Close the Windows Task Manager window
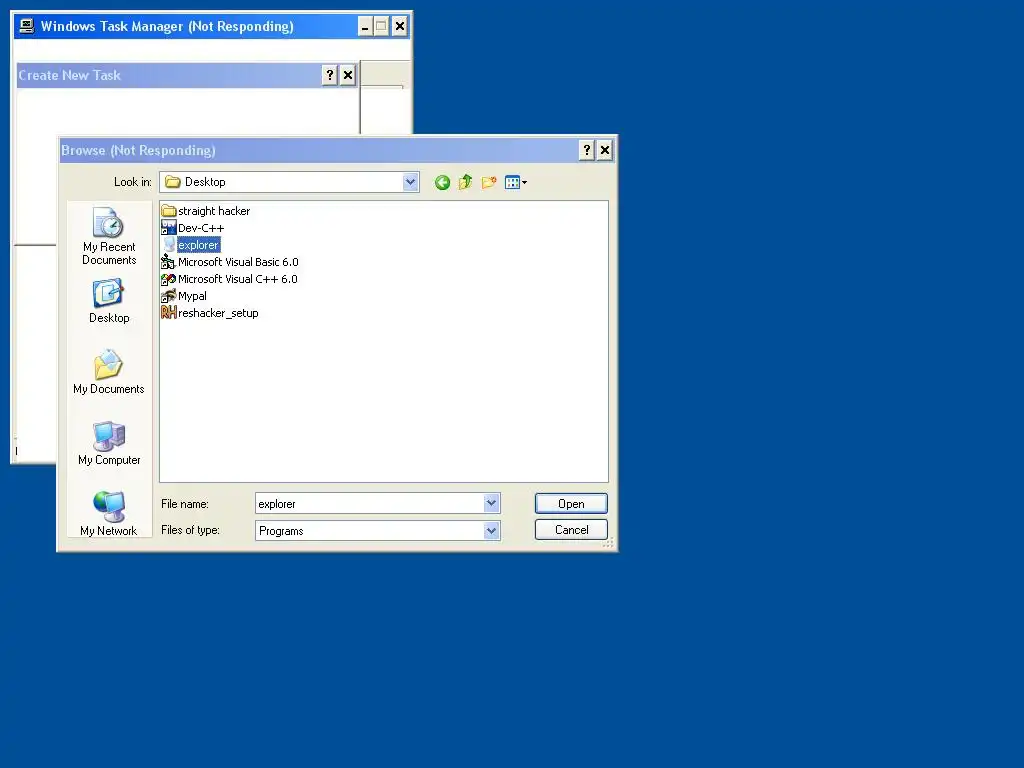Screen dimensions: 1024x768 click(x=400, y=26)
